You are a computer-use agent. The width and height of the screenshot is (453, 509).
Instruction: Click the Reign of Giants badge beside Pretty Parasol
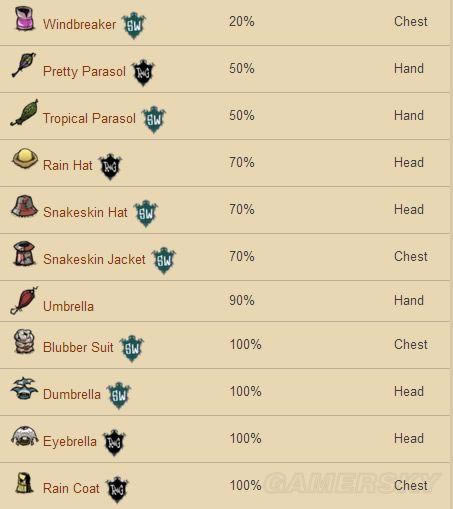coord(143,72)
